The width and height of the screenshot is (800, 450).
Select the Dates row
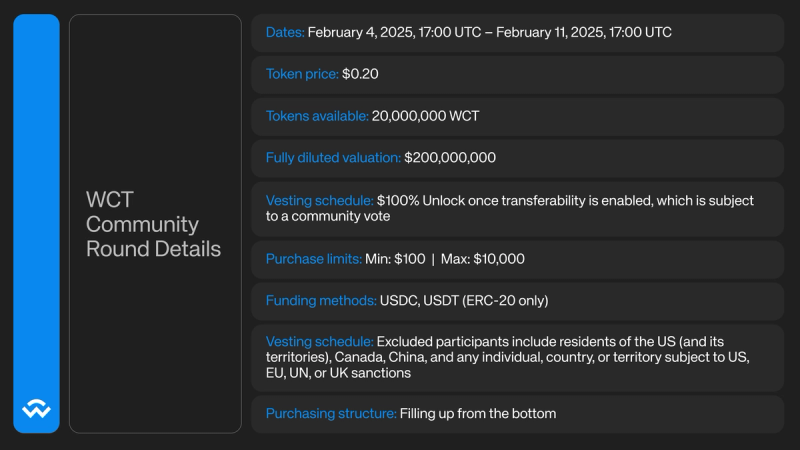pyautogui.click(x=517, y=32)
